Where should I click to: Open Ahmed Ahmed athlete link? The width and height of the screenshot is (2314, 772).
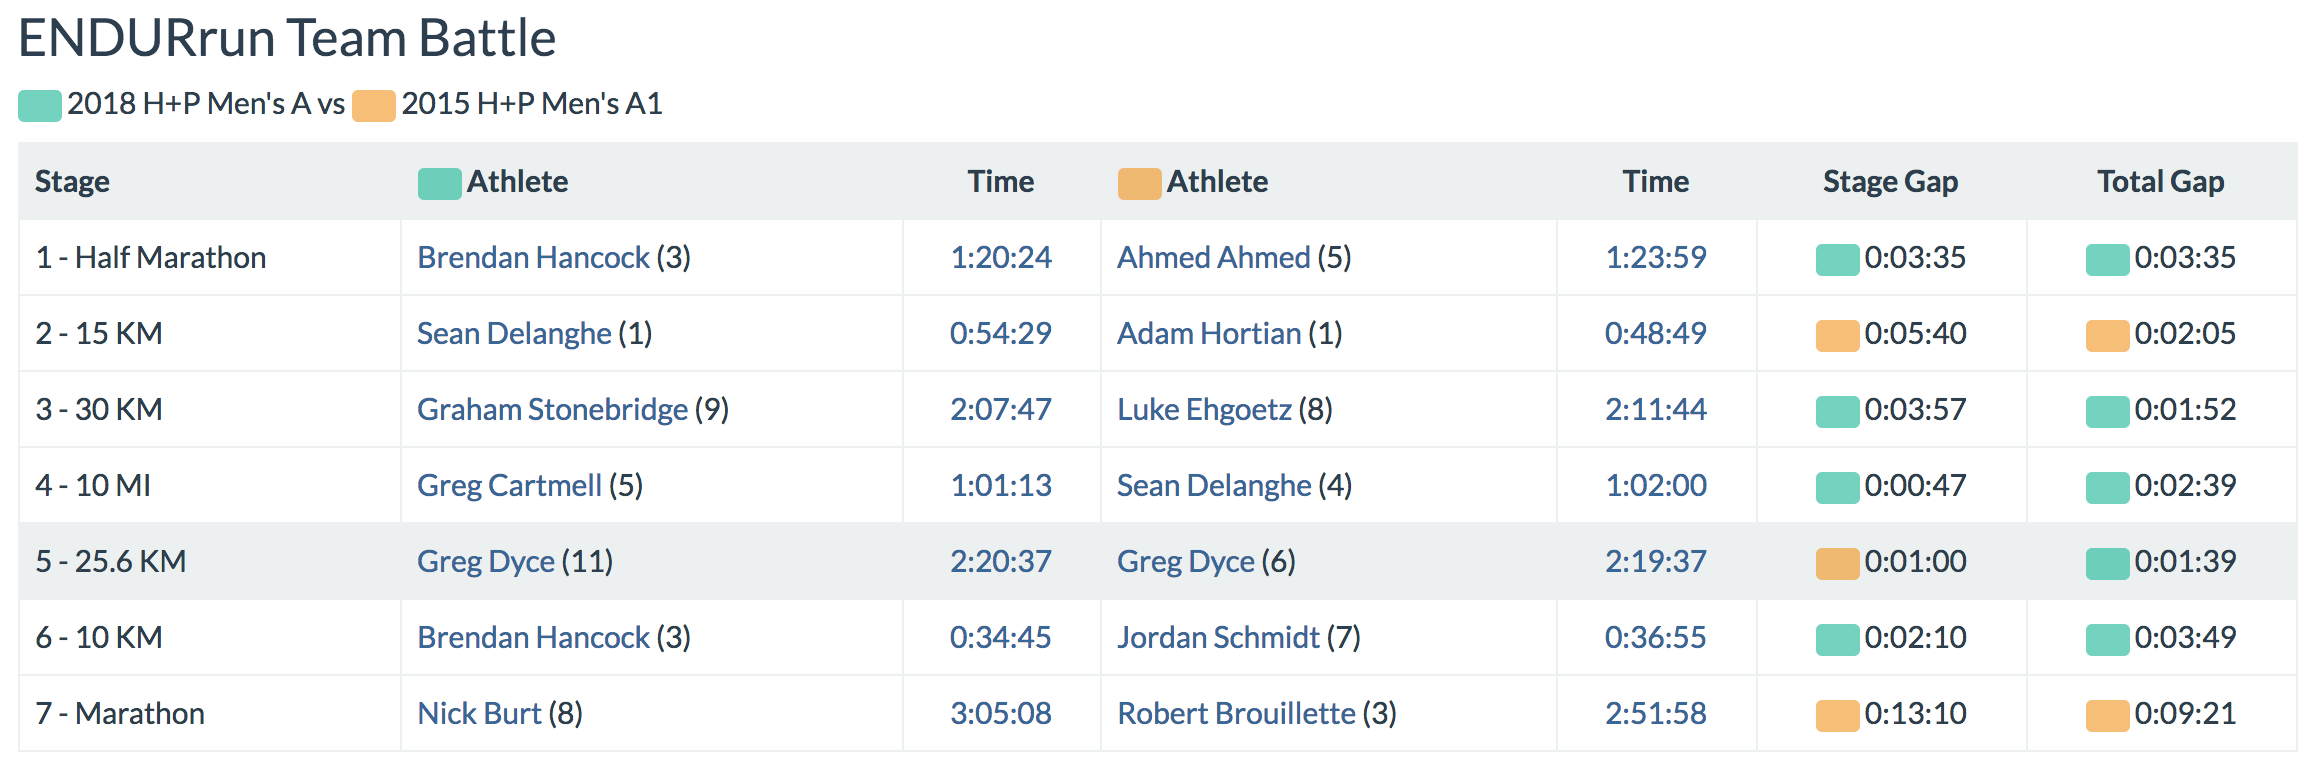[x=1213, y=258]
